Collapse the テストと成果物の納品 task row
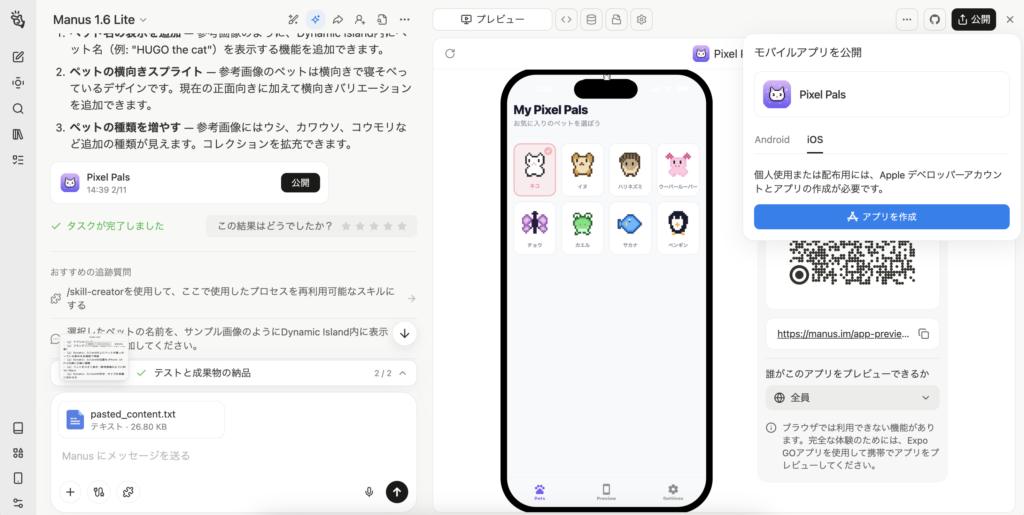The image size is (1024, 515). click(x=402, y=373)
